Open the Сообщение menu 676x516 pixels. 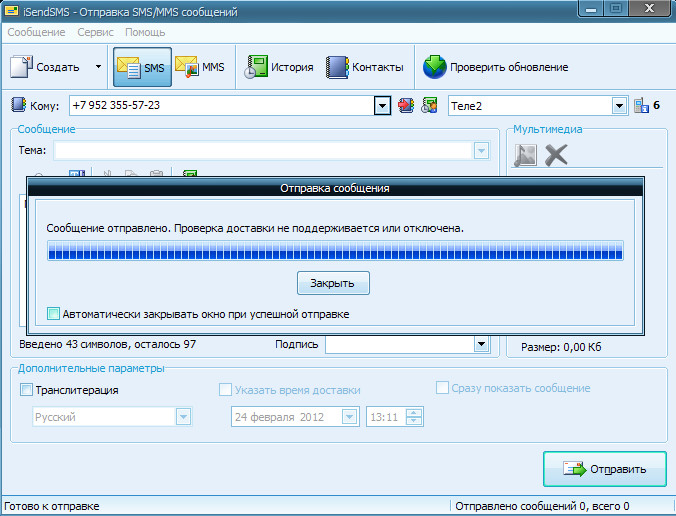(x=36, y=32)
